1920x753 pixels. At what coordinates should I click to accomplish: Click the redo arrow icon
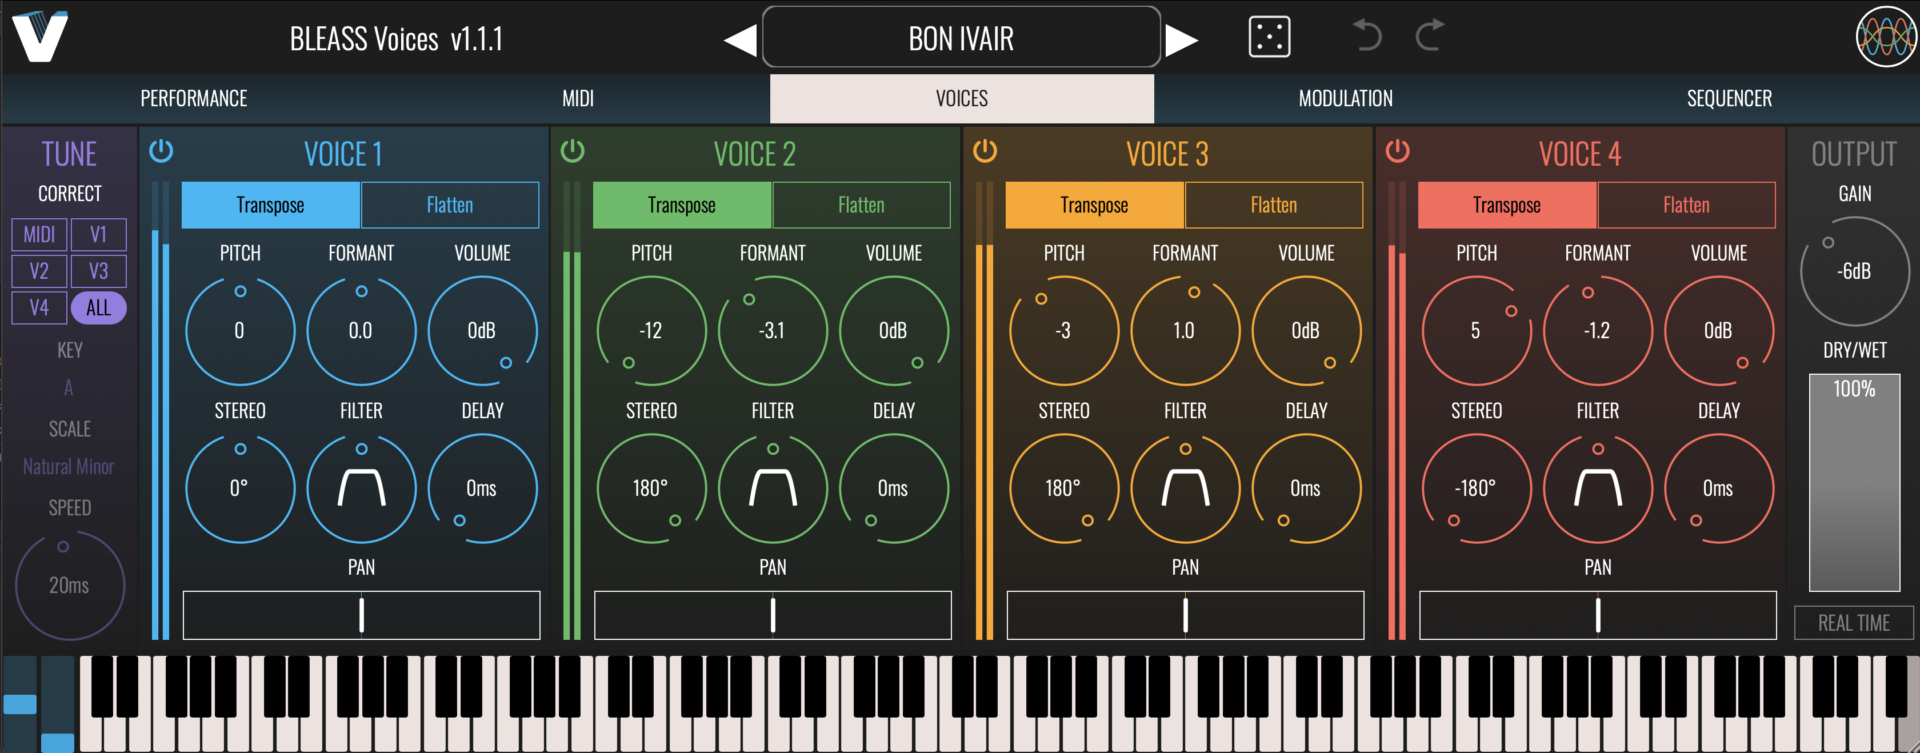tap(1430, 37)
